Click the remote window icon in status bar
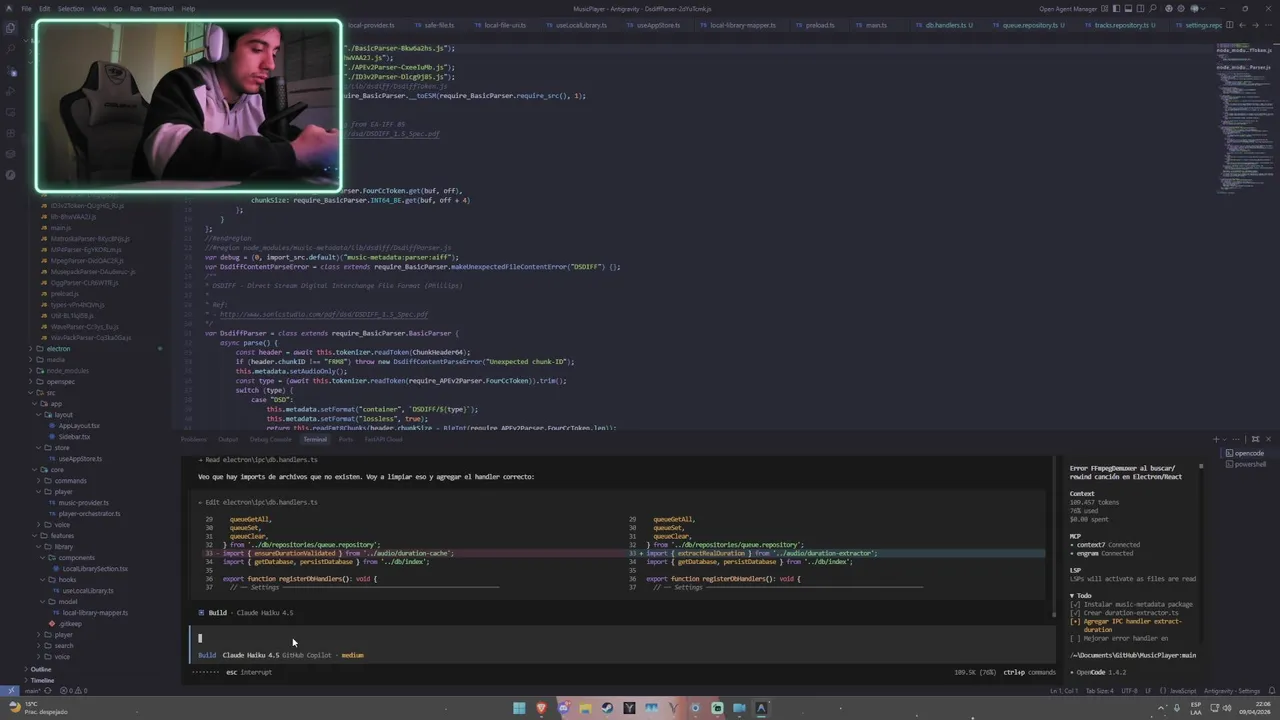1280x720 pixels. coord(11,691)
